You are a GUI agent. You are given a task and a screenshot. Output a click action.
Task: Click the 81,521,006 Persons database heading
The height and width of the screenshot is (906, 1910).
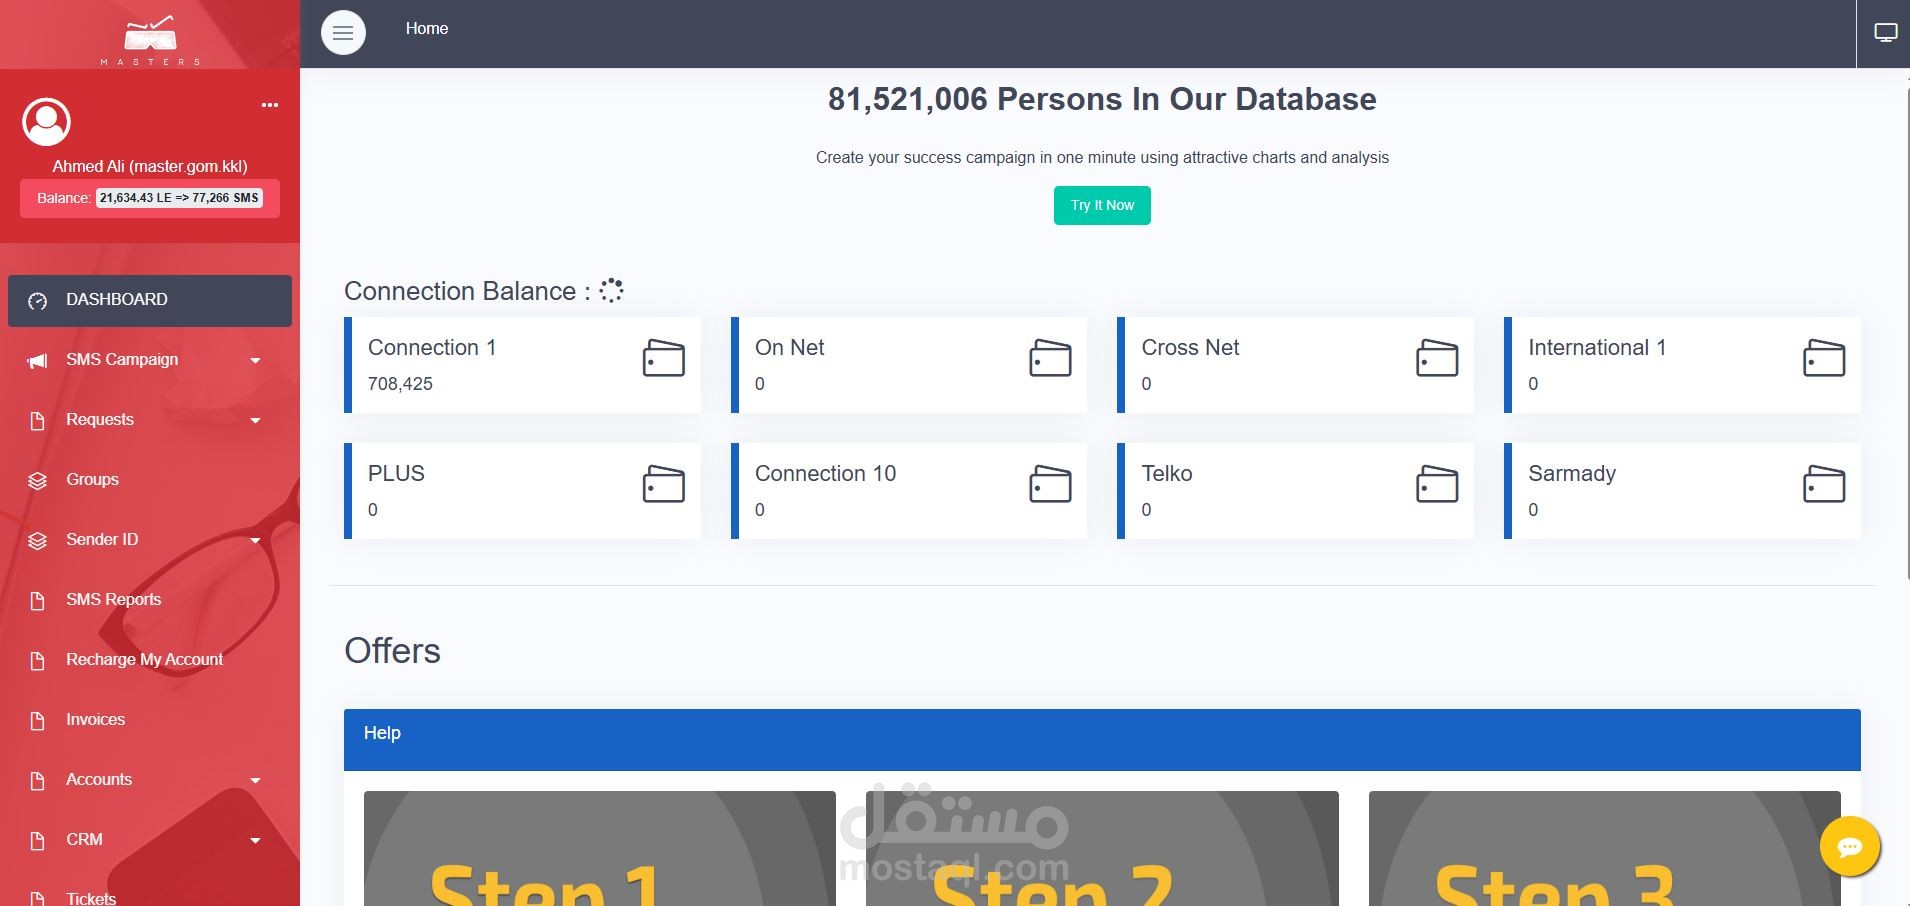[x=1102, y=99]
